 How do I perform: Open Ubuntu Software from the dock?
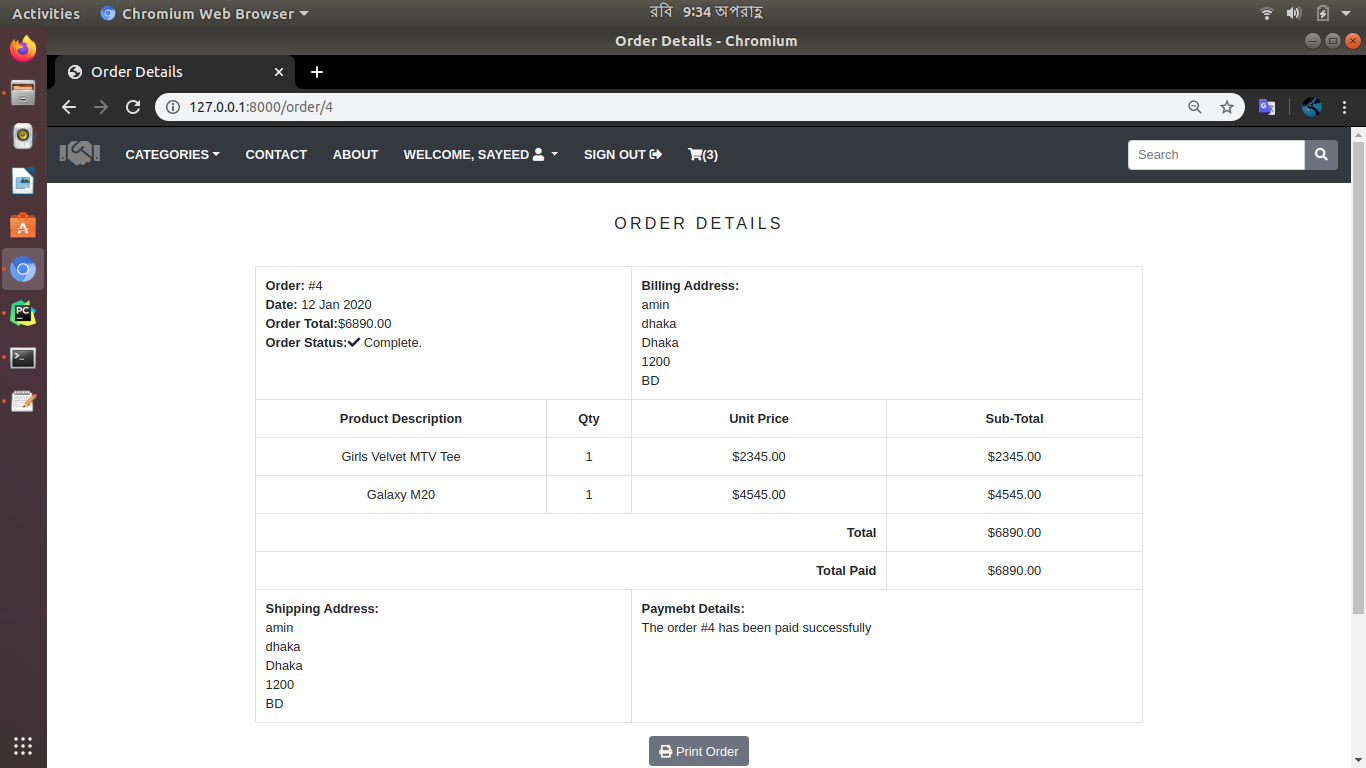[23, 225]
